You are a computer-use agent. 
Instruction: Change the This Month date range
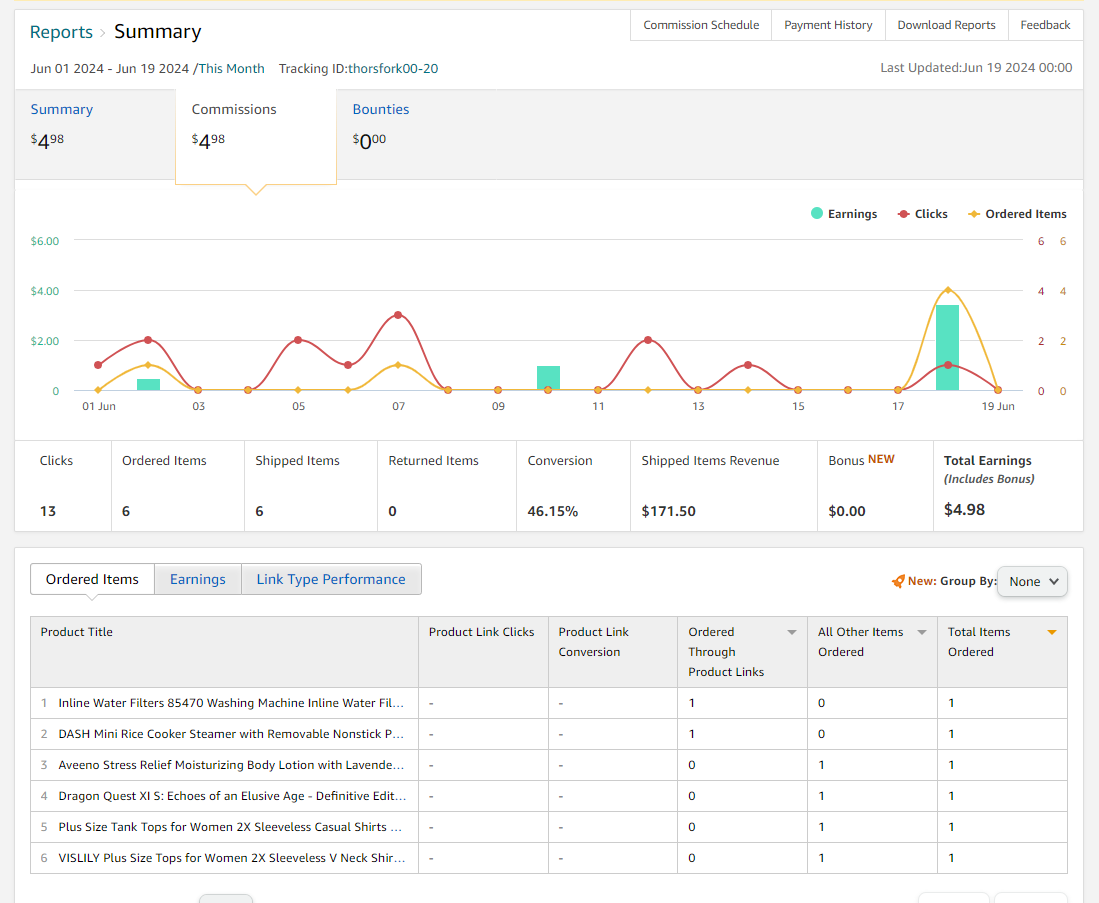point(231,69)
